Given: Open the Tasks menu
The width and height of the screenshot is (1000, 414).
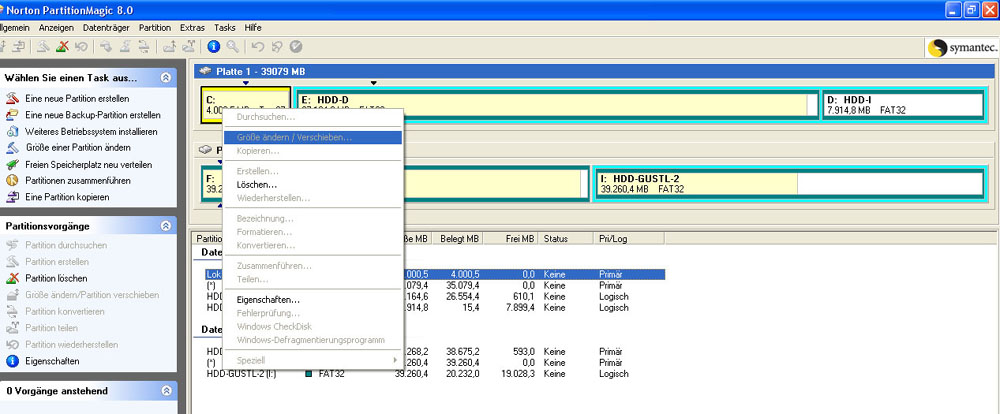Looking at the screenshot, I should [x=224, y=28].
